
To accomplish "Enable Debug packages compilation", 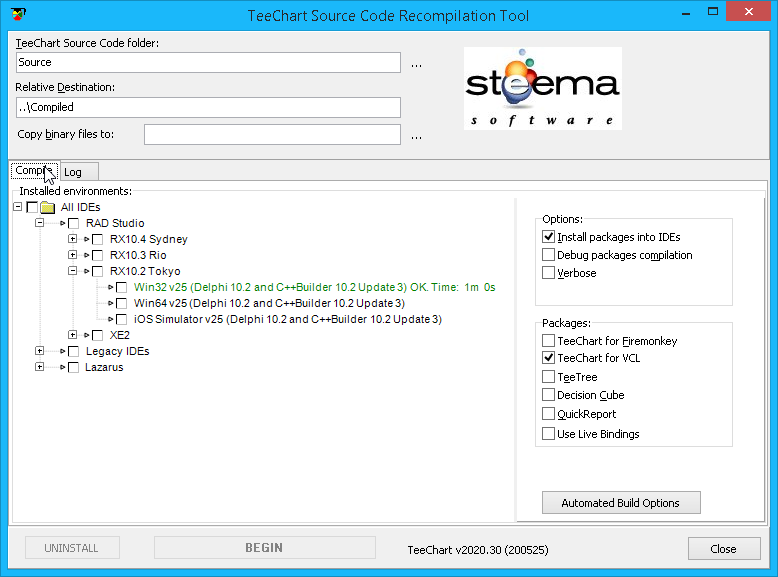I will (548, 255).
